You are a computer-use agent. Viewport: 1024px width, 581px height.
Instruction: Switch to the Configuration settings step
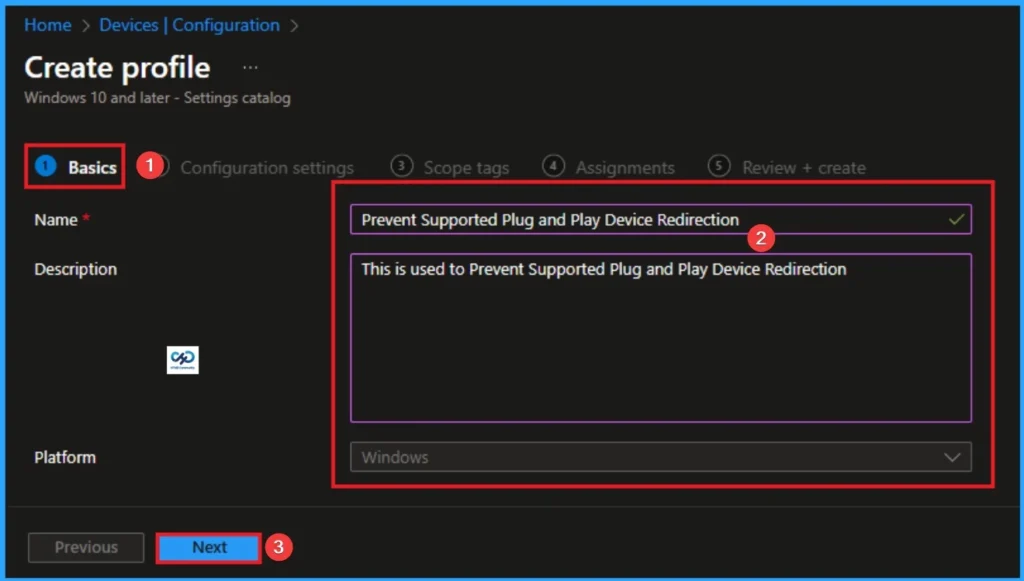pos(267,167)
